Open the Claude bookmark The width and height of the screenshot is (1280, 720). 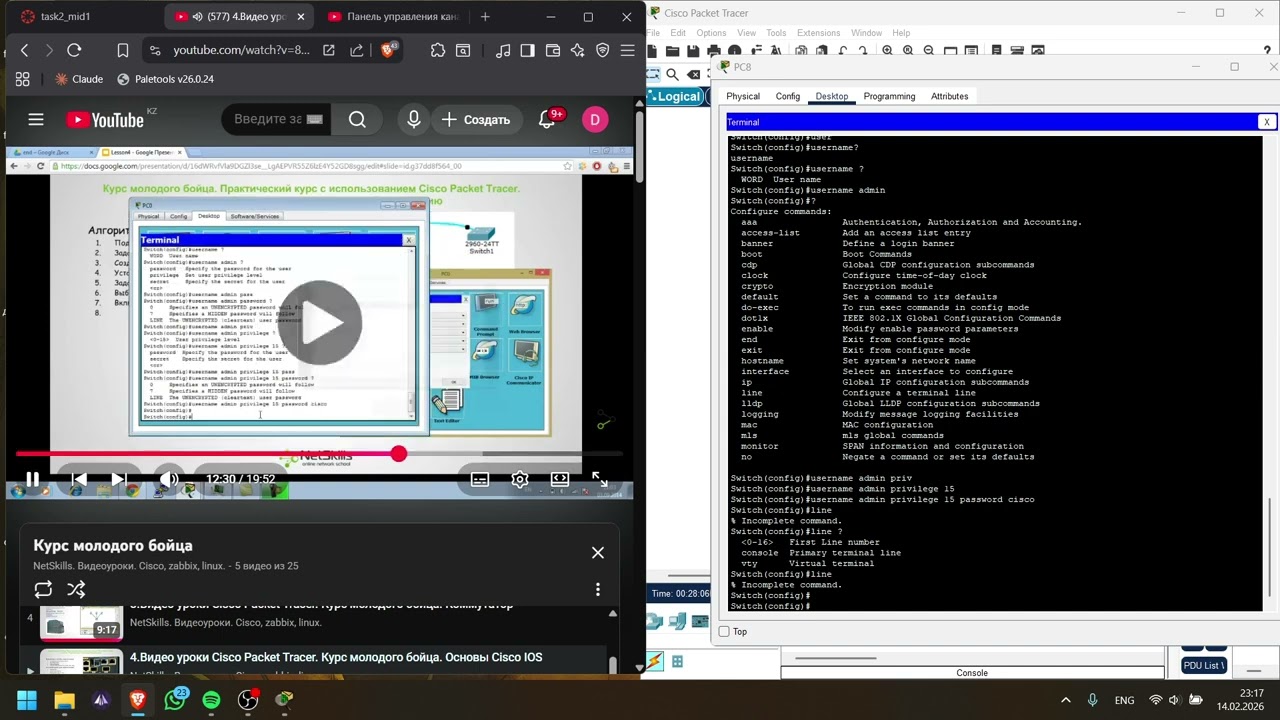coord(79,79)
